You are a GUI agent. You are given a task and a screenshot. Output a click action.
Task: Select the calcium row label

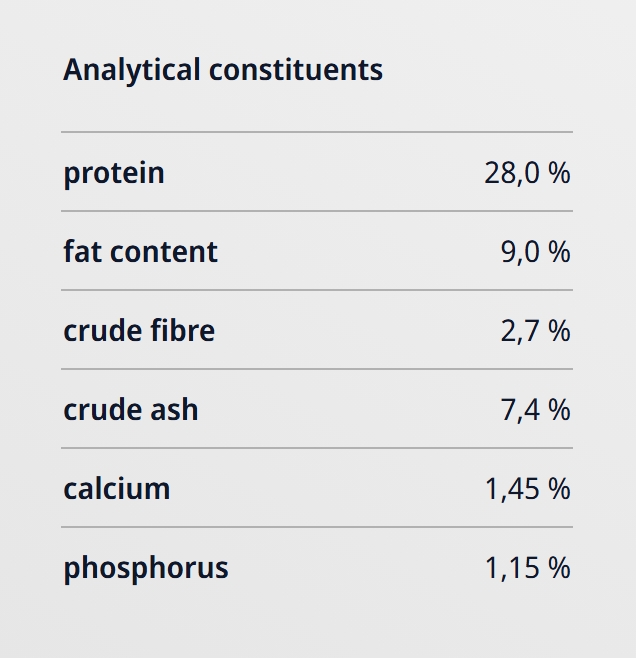tap(117, 489)
